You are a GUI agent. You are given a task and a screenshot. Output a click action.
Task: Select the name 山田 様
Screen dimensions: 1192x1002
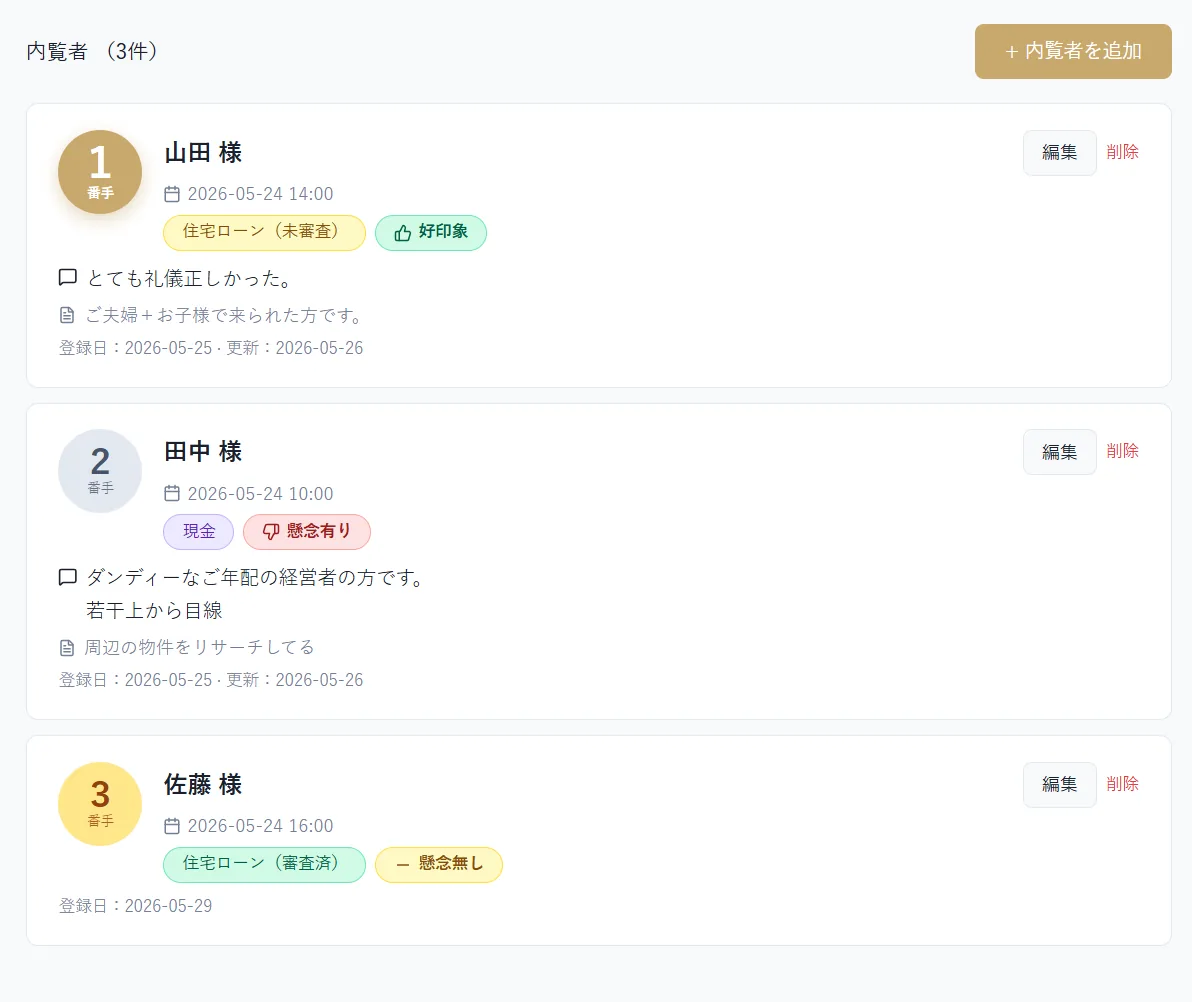[x=203, y=153]
